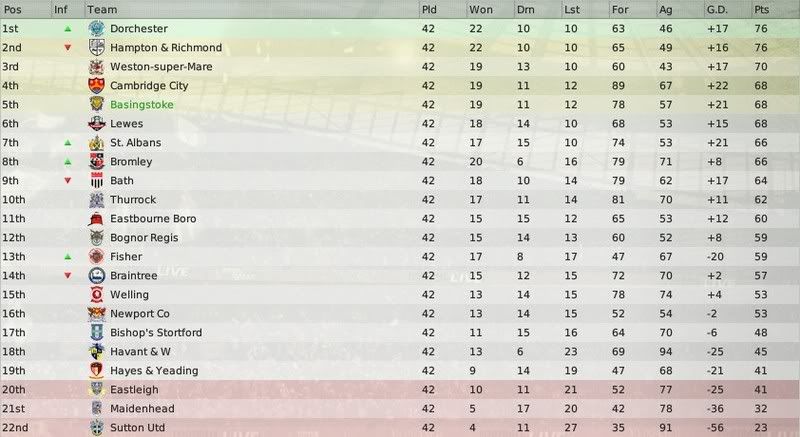Click the Basingstoke club badge icon

pos(96,105)
